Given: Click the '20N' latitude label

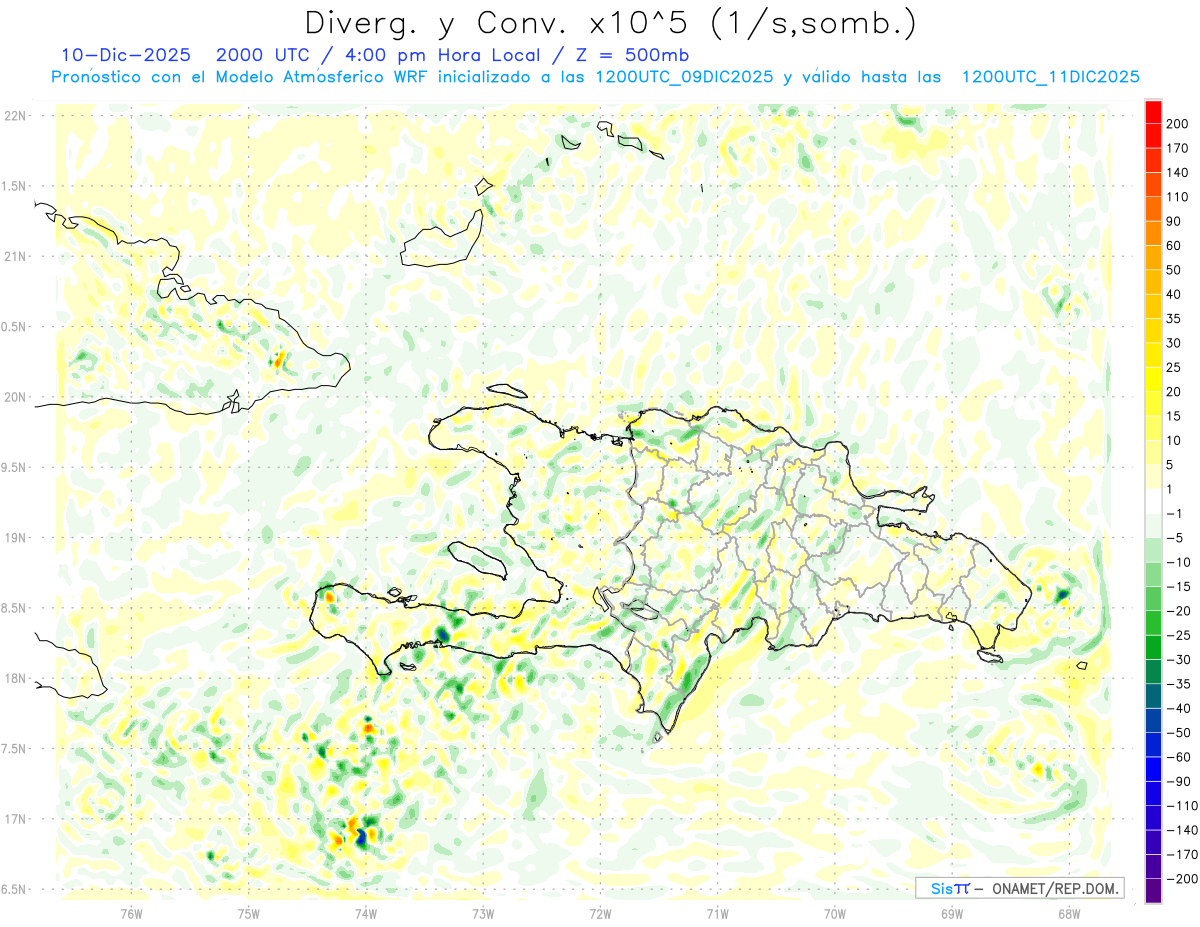Looking at the screenshot, I should coord(15,397).
